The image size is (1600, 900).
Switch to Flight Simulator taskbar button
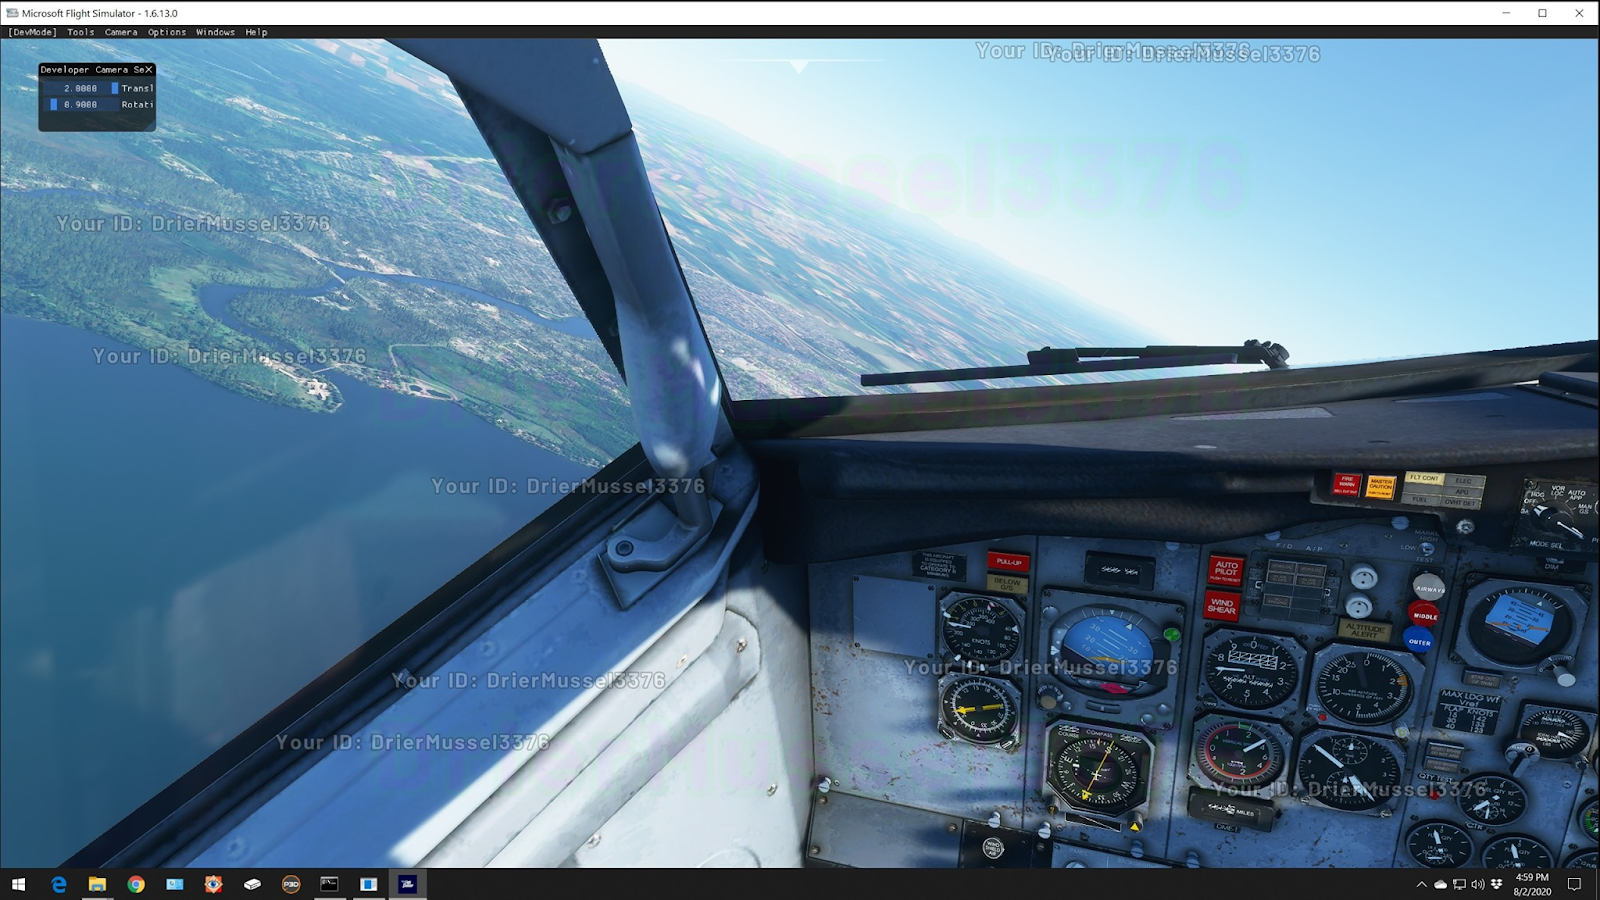pyautogui.click(x=408, y=884)
